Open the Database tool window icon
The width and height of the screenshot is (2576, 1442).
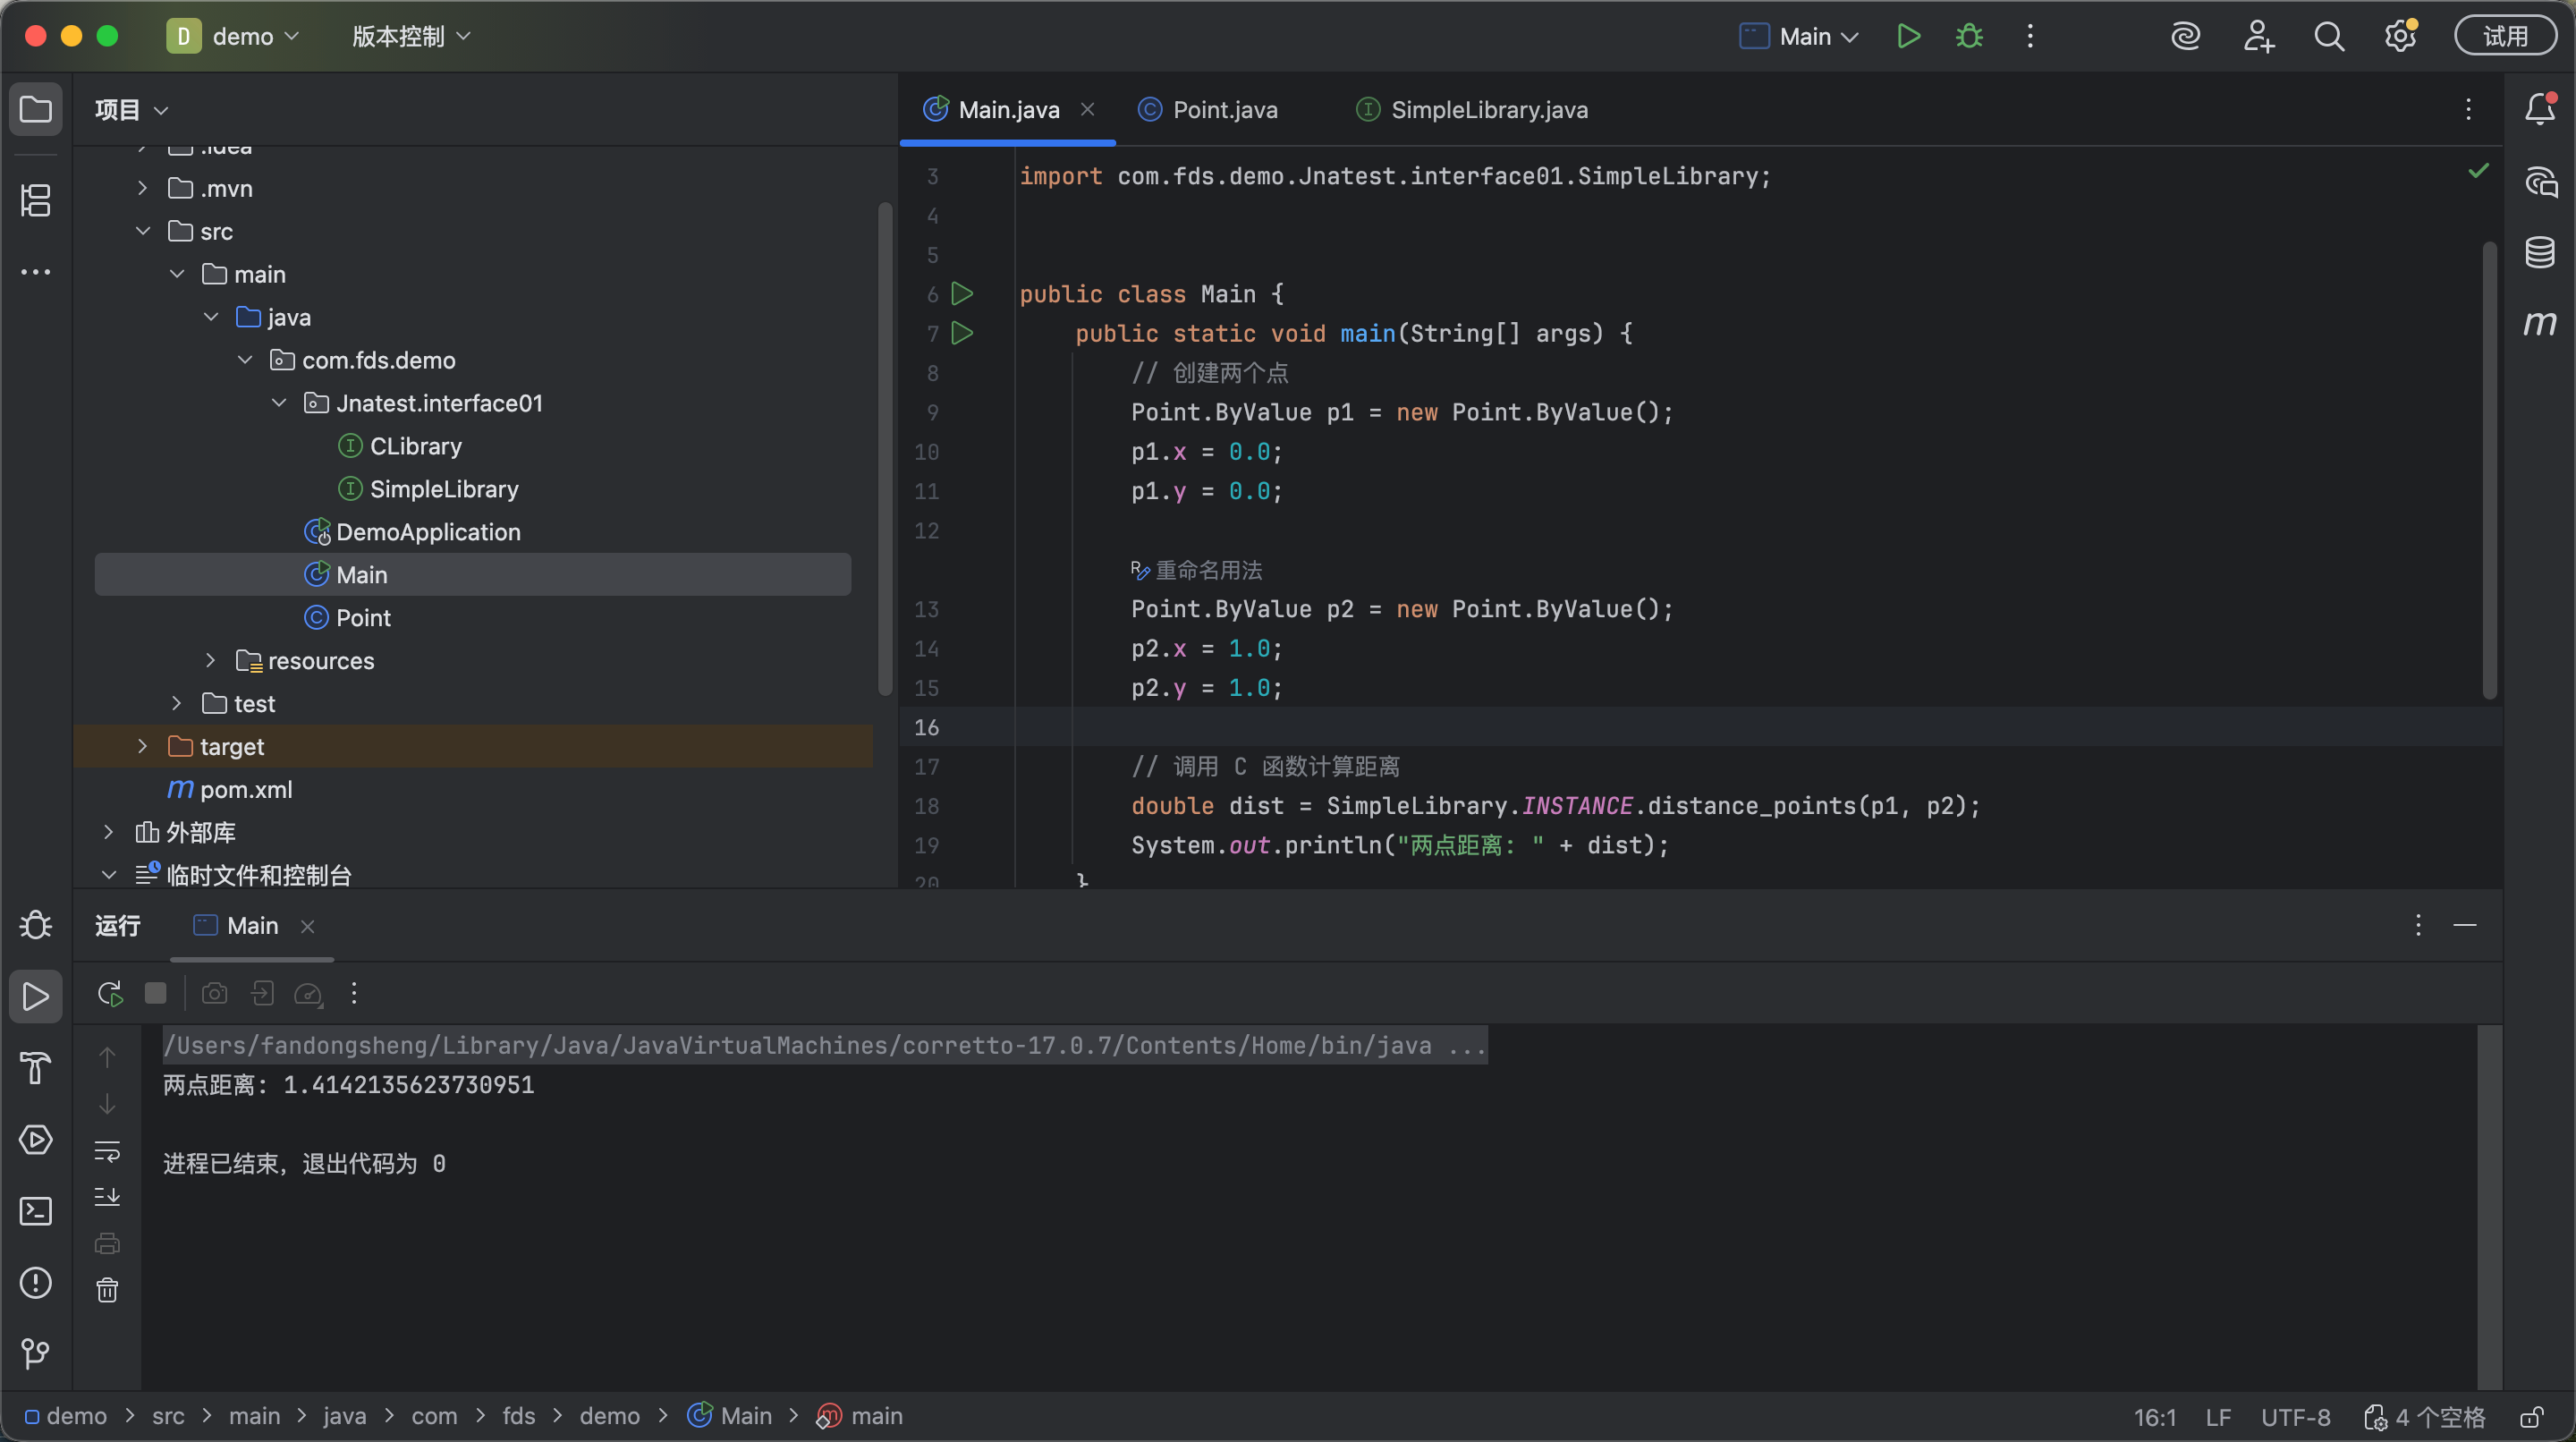point(2539,252)
